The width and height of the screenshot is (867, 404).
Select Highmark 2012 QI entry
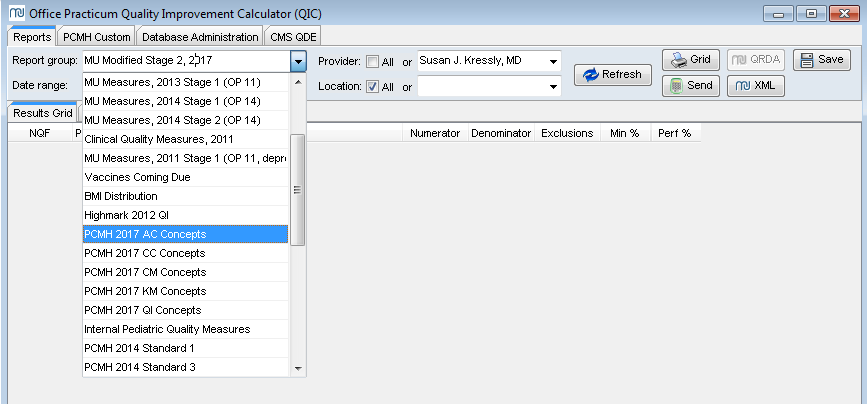pyautogui.click(x=186, y=215)
